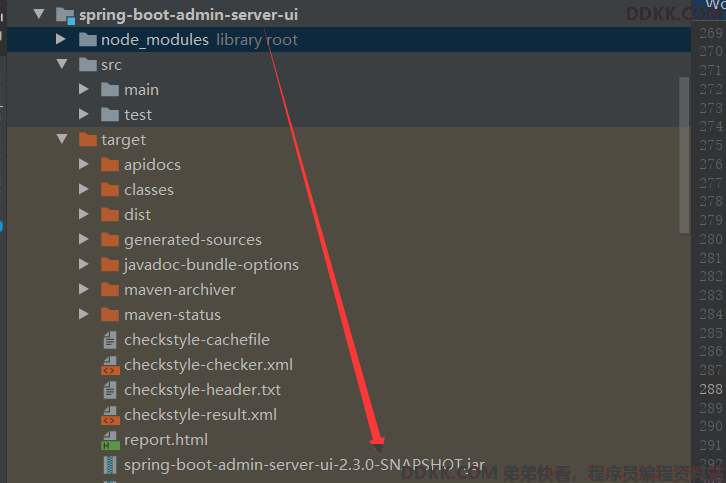The width and height of the screenshot is (726, 483).
Task: Click the test folder icon
Action: click(x=110, y=115)
